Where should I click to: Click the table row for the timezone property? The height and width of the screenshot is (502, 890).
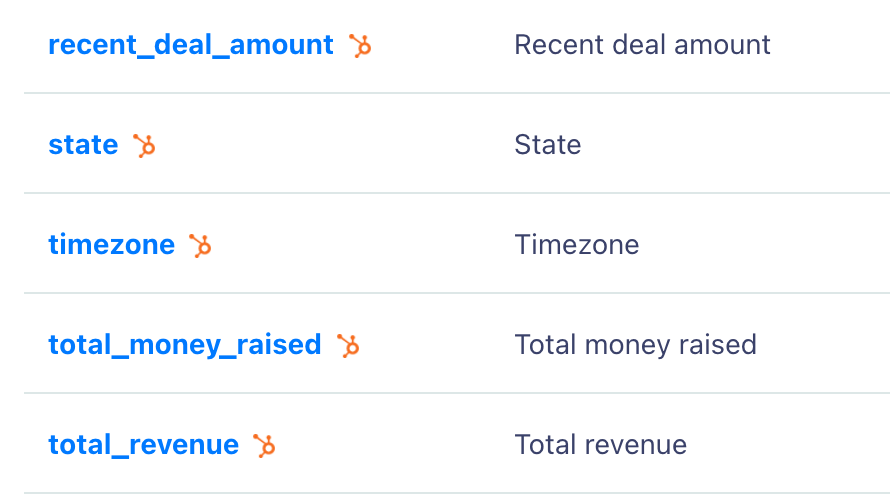click(457, 243)
